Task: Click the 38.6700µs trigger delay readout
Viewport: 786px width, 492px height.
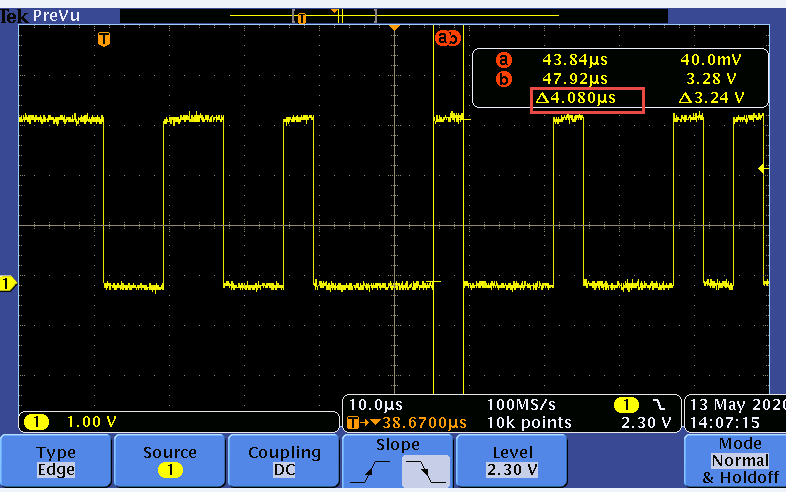Action: coord(424,423)
